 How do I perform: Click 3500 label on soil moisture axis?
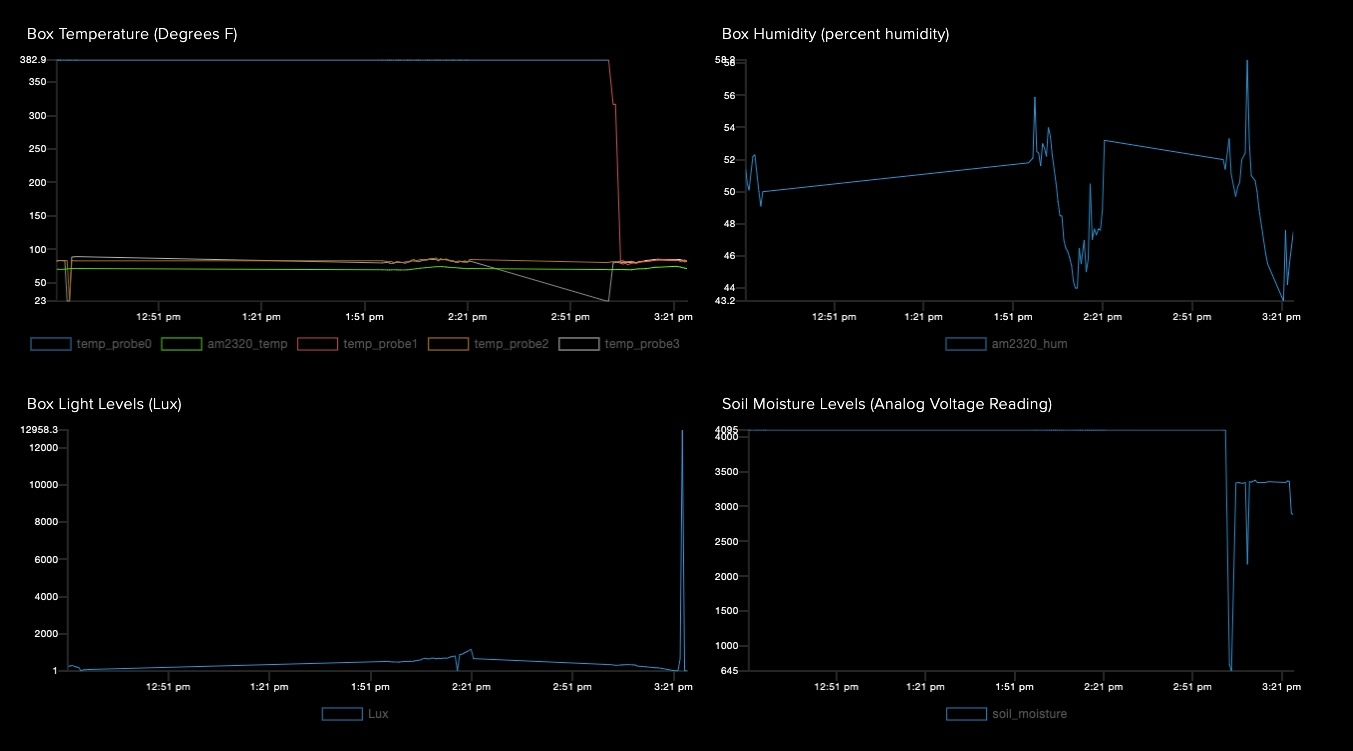coord(725,472)
